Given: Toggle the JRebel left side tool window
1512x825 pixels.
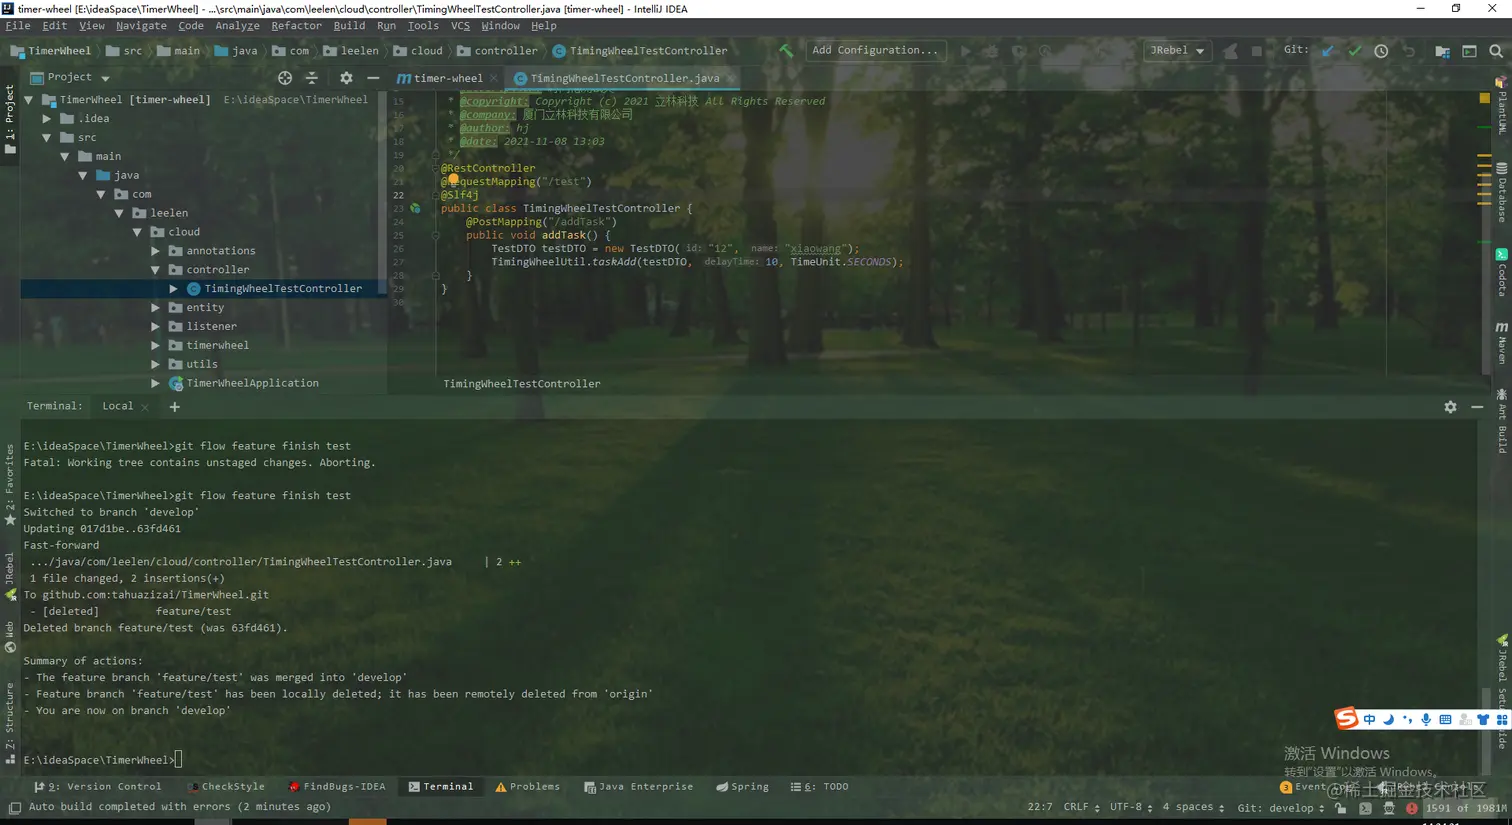Looking at the screenshot, I should point(10,576).
